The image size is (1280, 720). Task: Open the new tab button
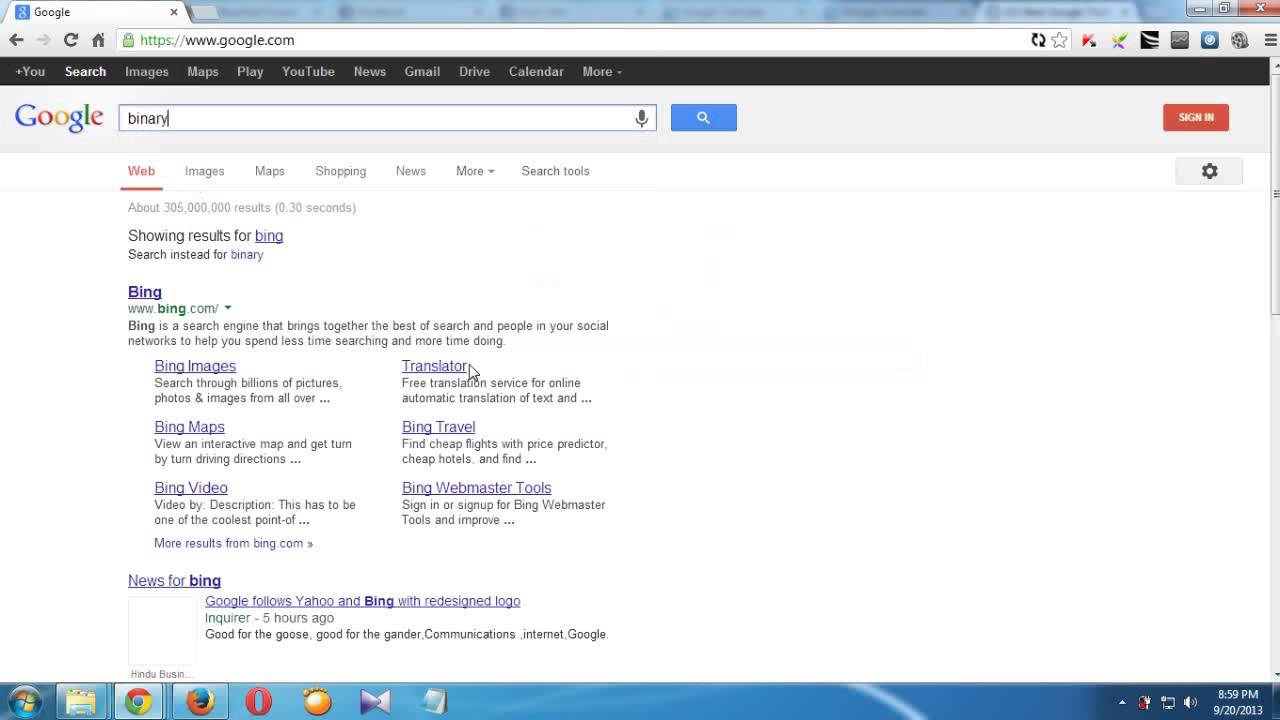click(204, 12)
